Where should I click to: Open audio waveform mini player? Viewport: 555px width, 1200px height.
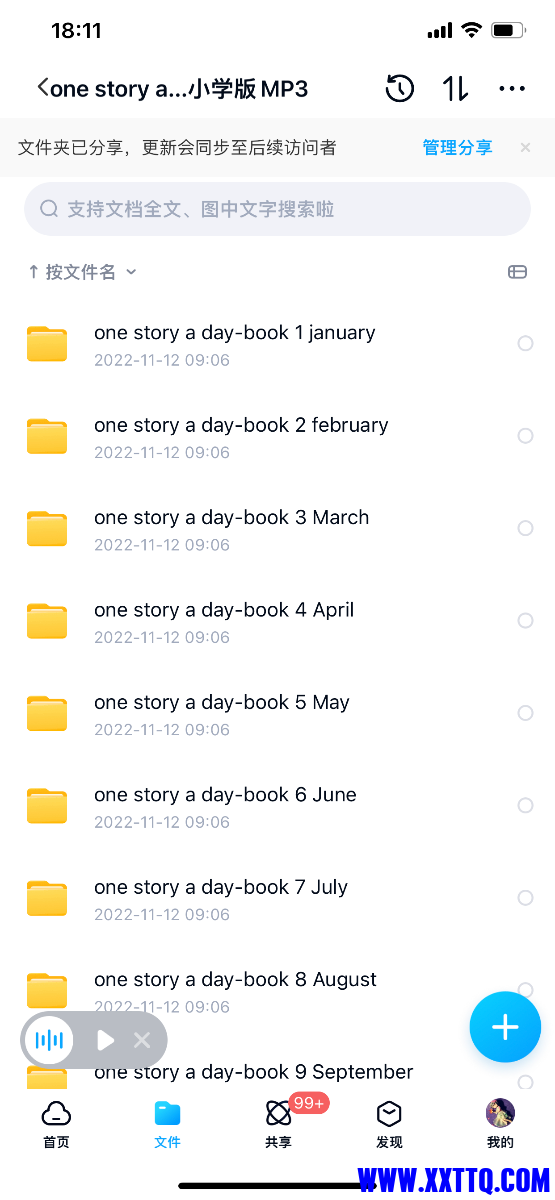49,1040
